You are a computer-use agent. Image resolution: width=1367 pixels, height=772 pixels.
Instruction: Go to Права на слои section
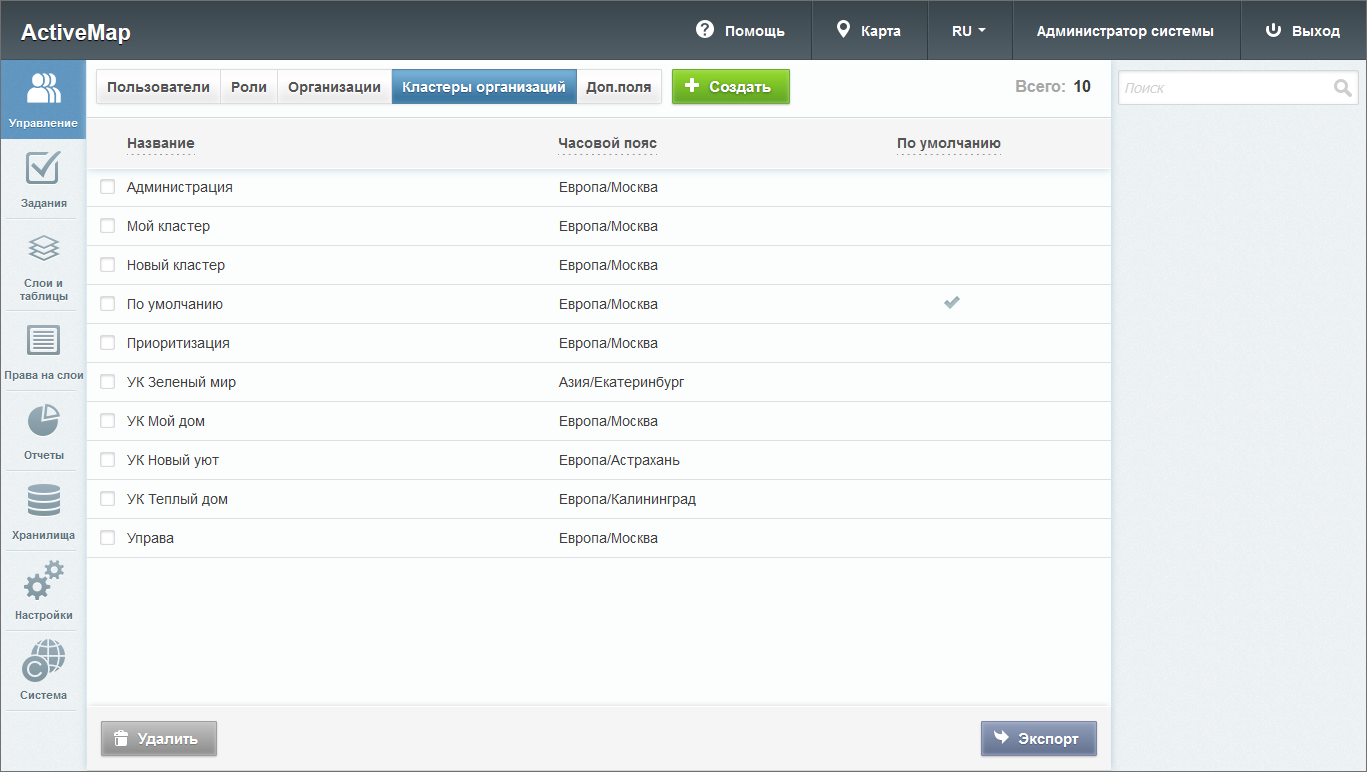(43, 351)
